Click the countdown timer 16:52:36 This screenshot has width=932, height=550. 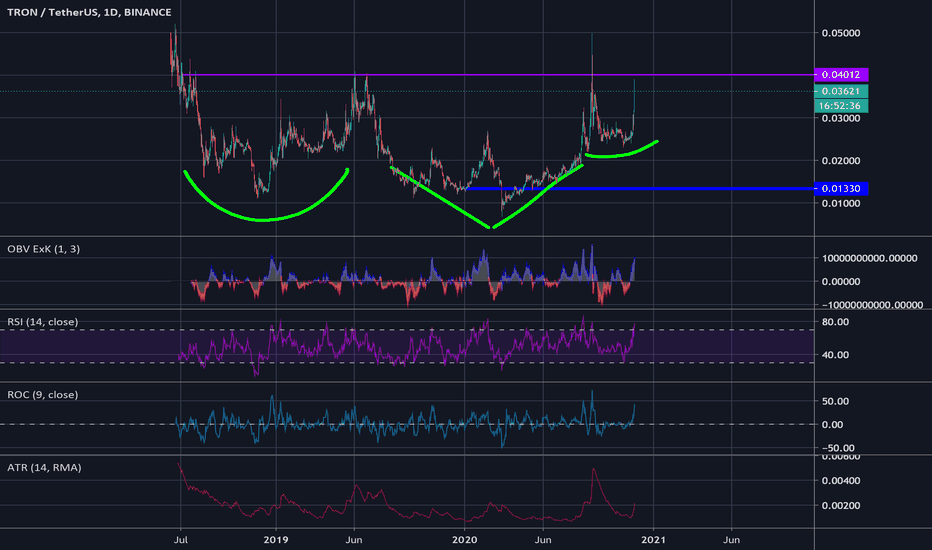840,106
